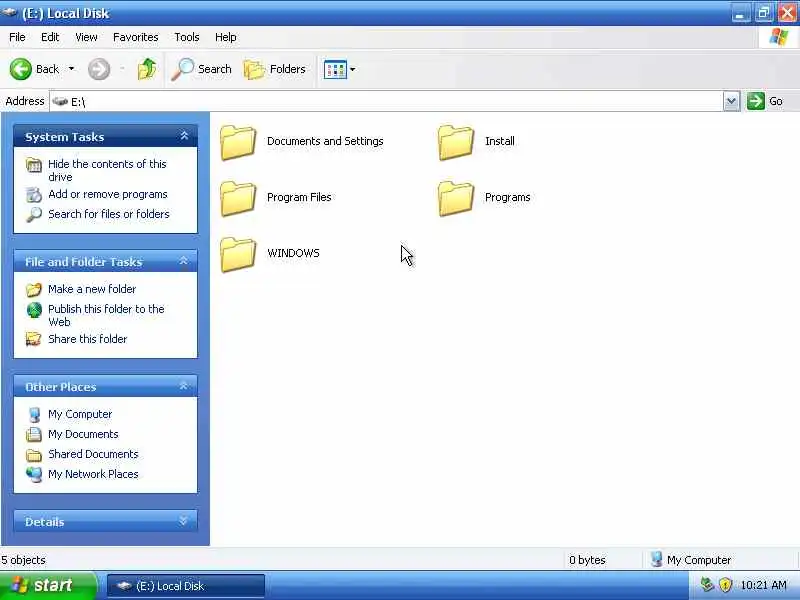The width and height of the screenshot is (800, 600).
Task: Click the WINDOWS folder name
Action: (x=293, y=254)
